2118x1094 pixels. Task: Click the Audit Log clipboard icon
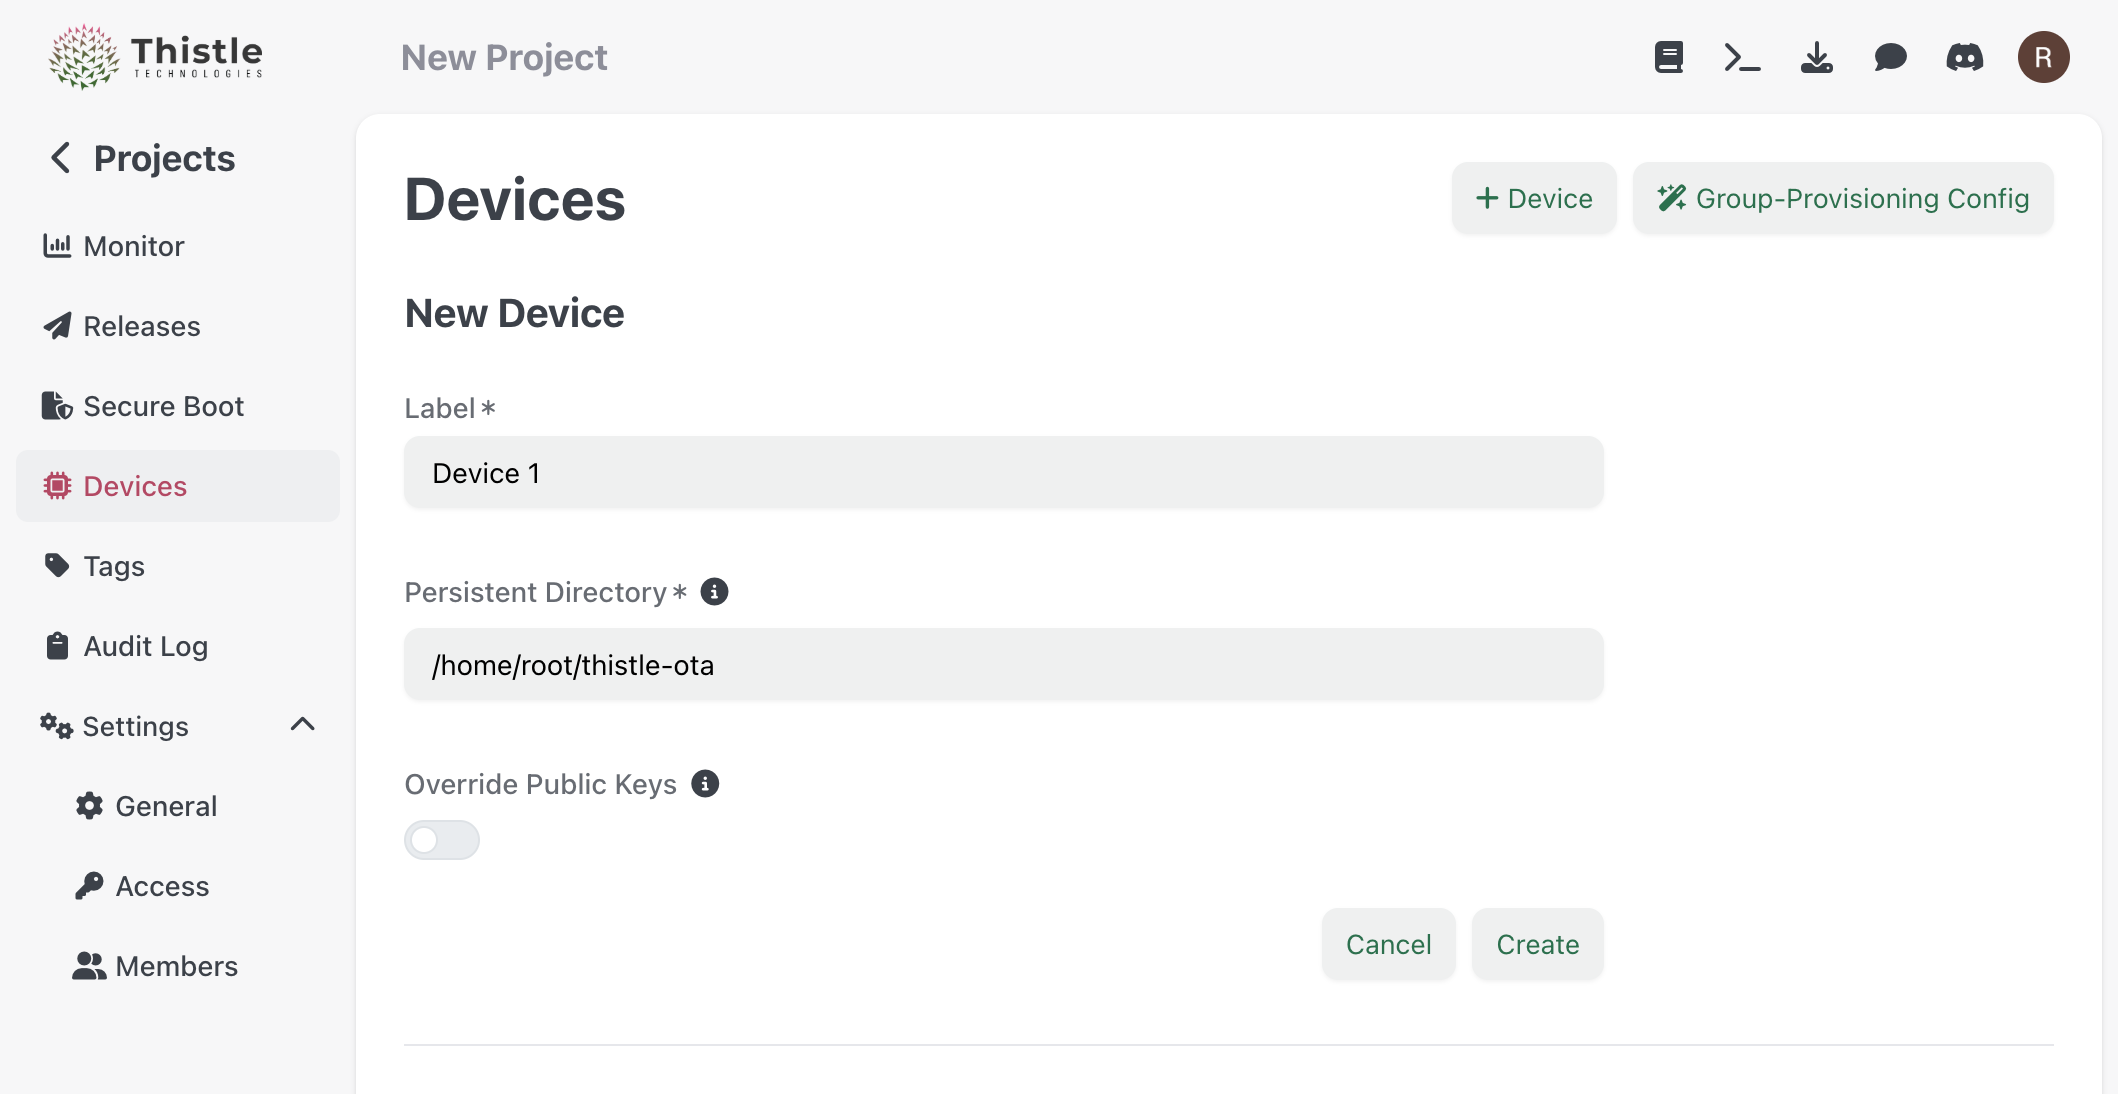[58, 645]
